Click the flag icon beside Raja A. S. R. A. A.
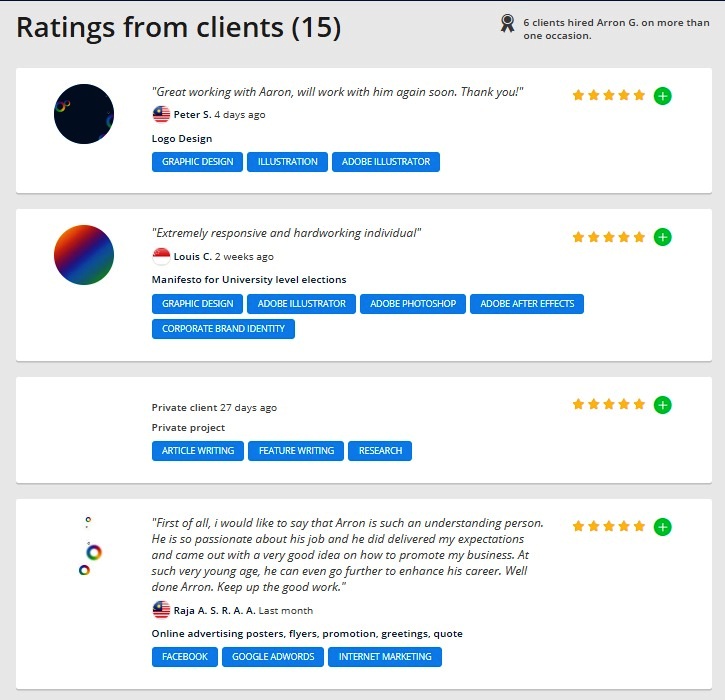This screenshot has width=725, height=700. coord(161,610)
